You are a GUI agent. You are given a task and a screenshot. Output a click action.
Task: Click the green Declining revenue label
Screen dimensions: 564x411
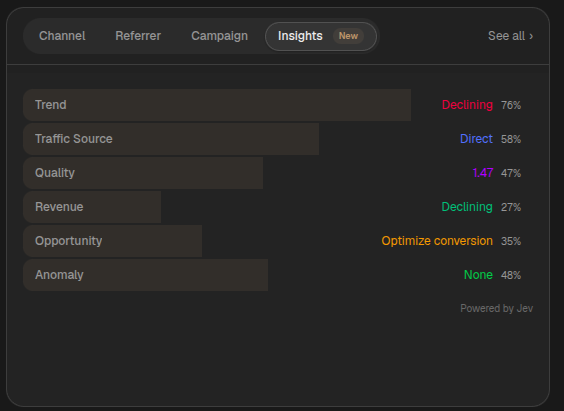[x=467, y=207]
